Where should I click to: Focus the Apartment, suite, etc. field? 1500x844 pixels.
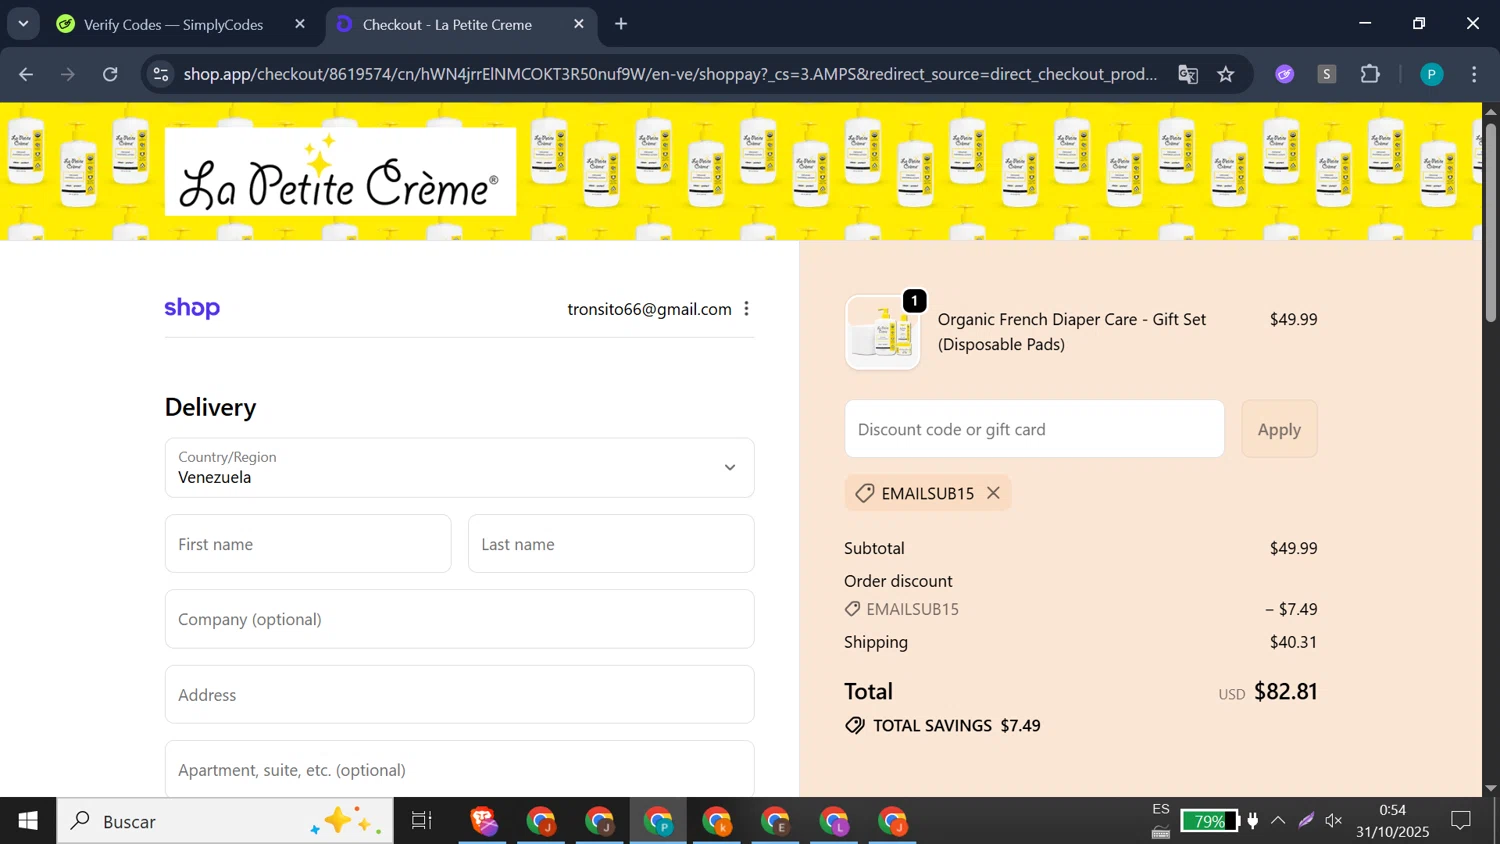pos(459,769)
